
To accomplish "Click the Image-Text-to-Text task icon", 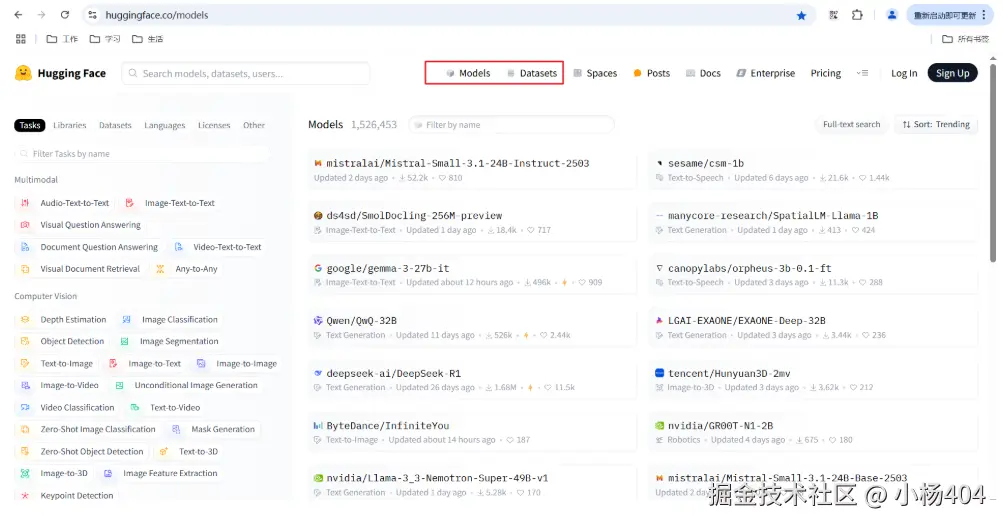I will 129,203.
